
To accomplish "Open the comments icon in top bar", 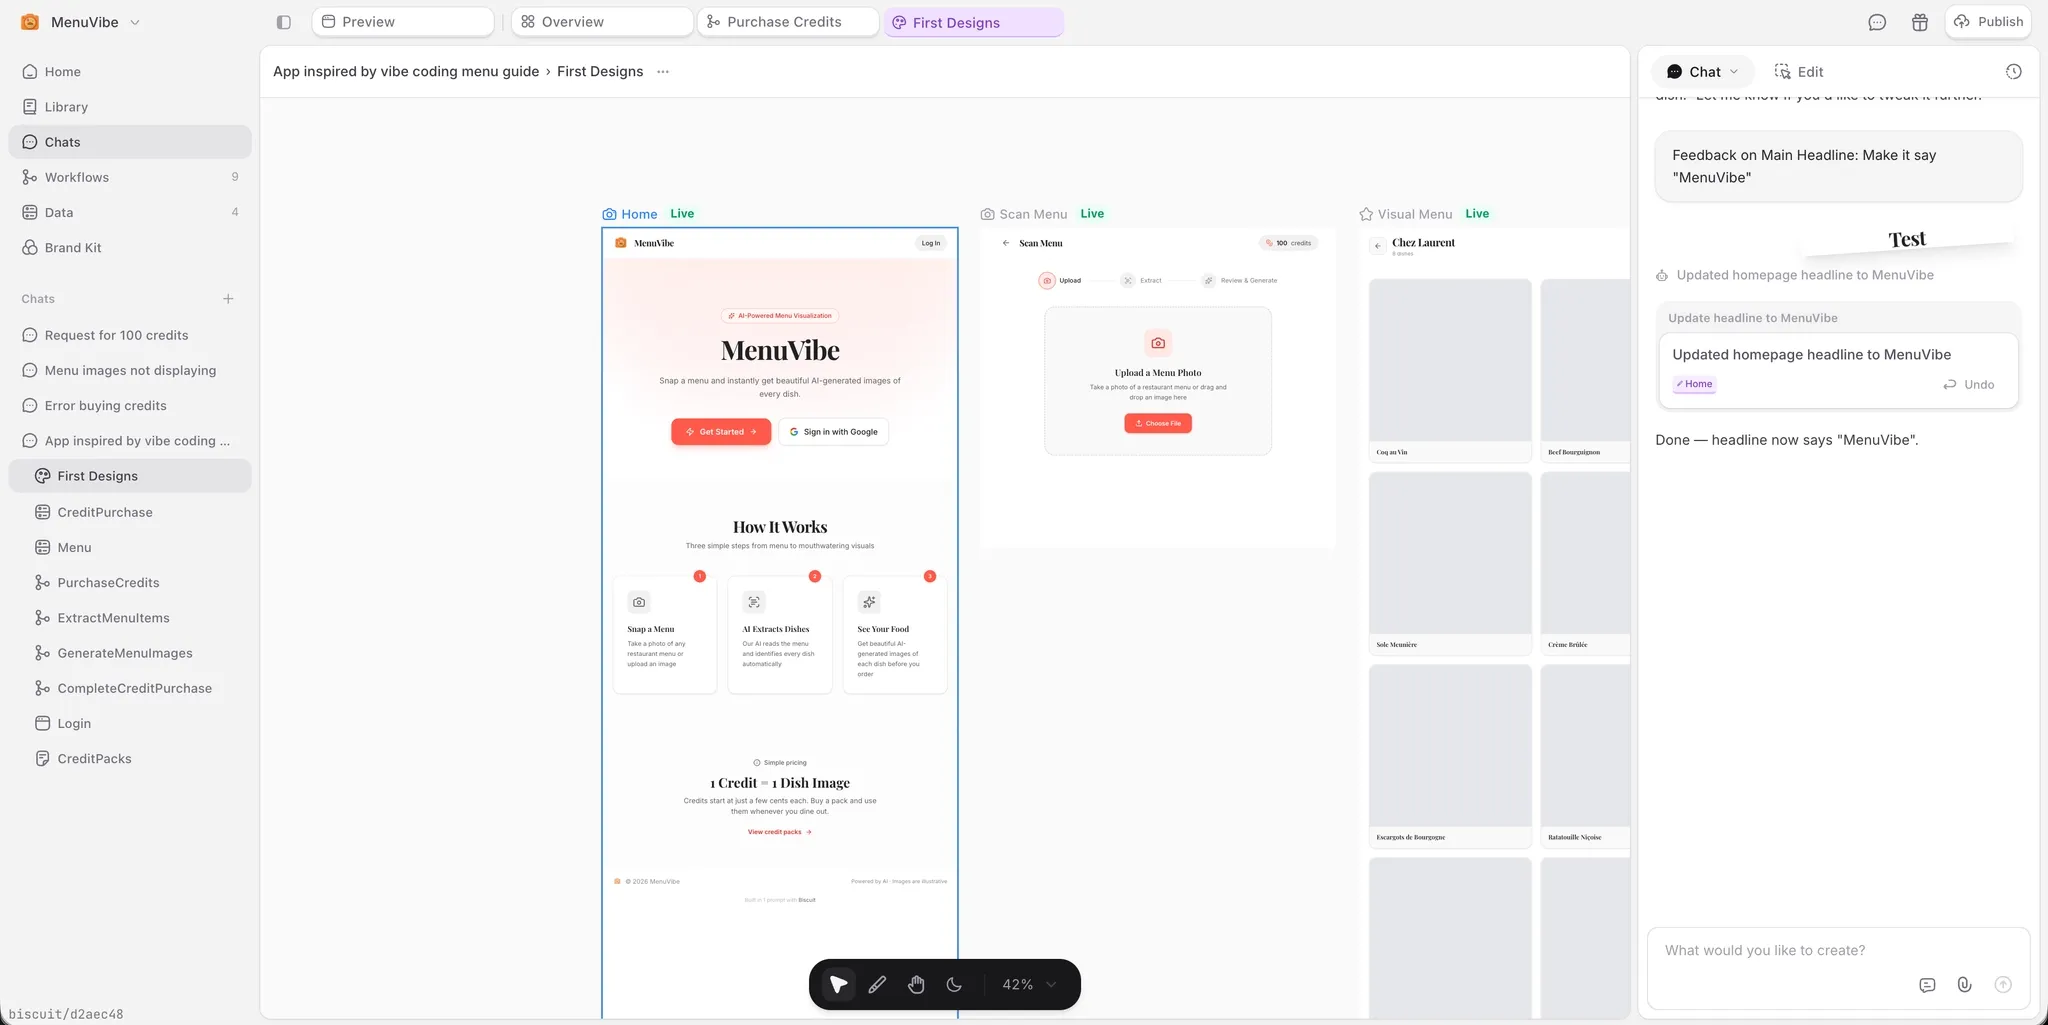I will click(1877, 22).
